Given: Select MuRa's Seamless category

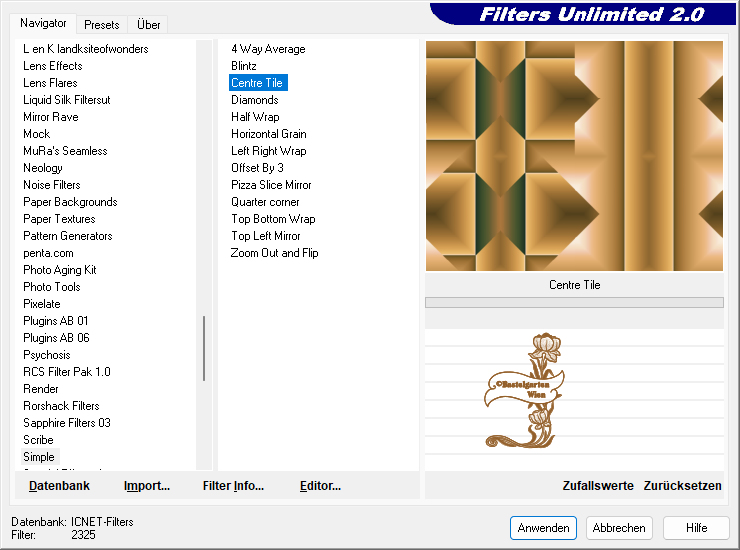Looking at the screenshot, I should (x=65, y=151).
